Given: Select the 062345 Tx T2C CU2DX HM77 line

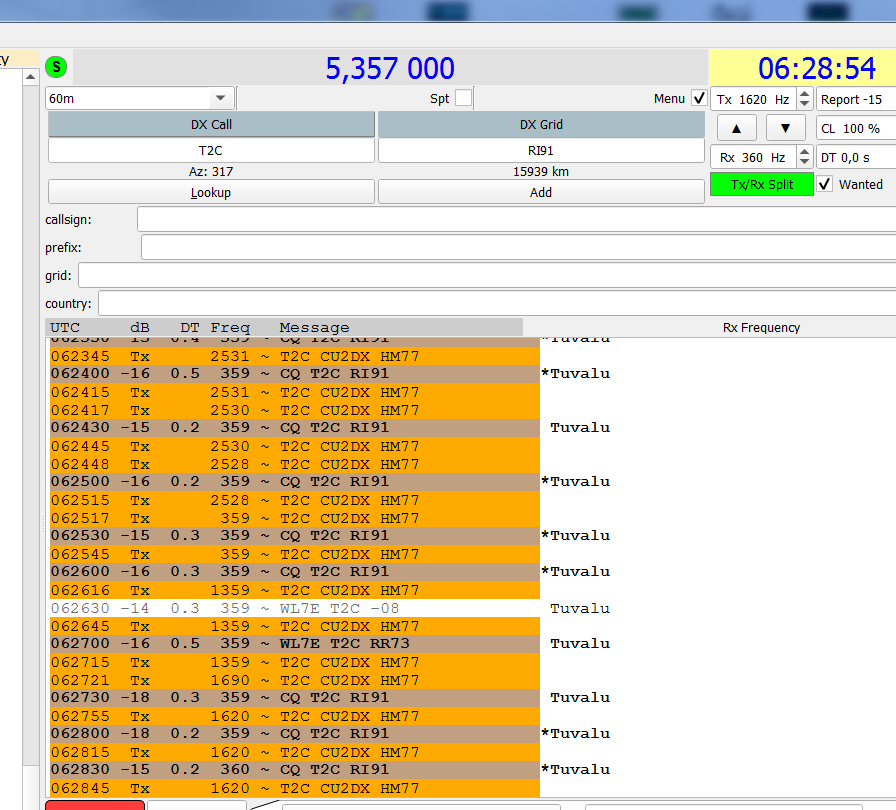Looking at the screenshot, I should [295, 356].
